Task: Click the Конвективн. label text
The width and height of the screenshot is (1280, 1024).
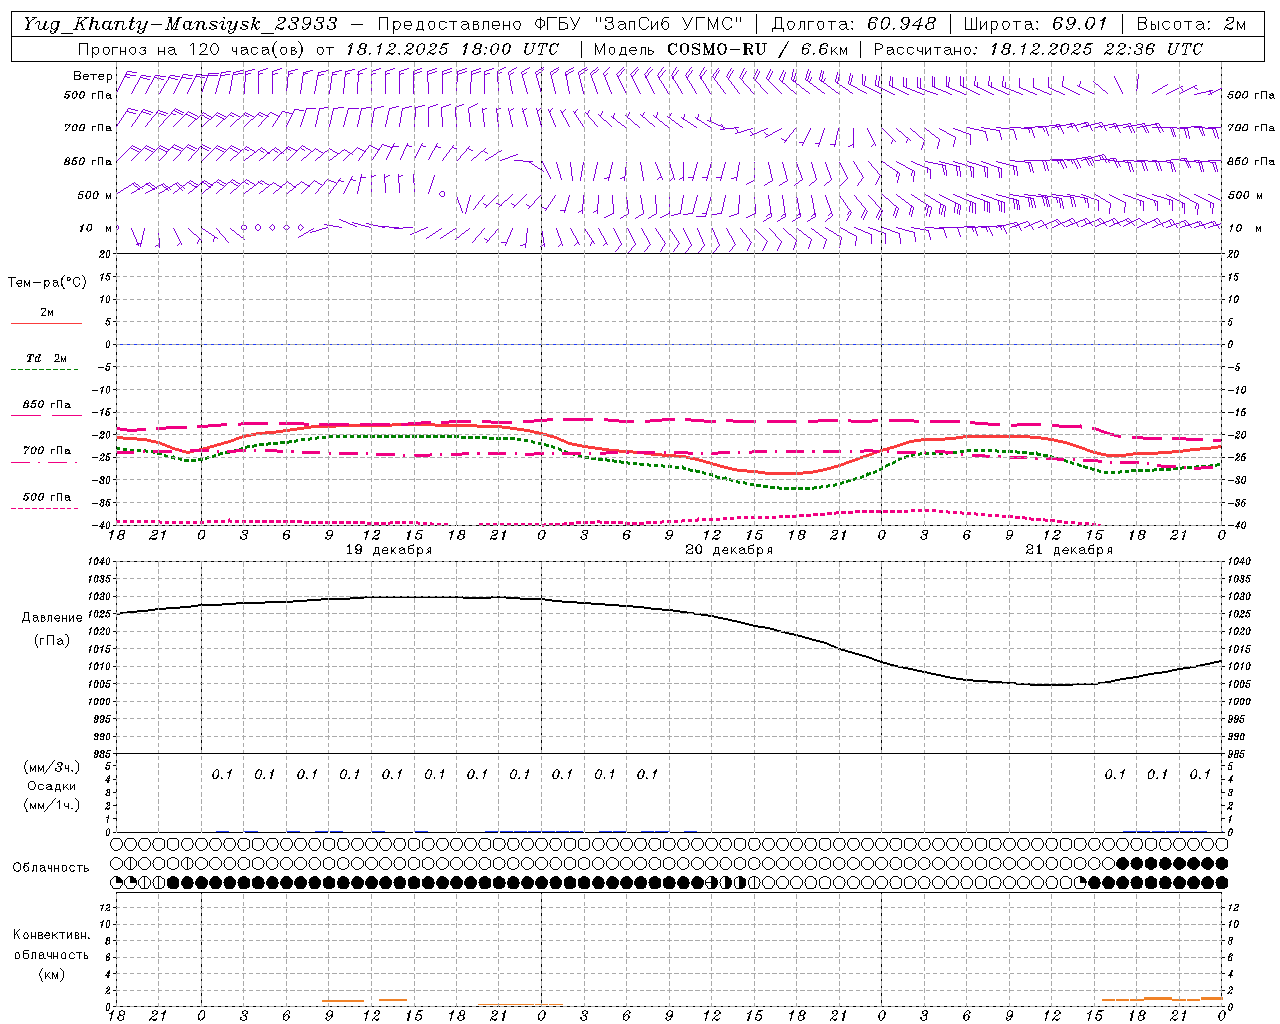Action: click(51, 935)
